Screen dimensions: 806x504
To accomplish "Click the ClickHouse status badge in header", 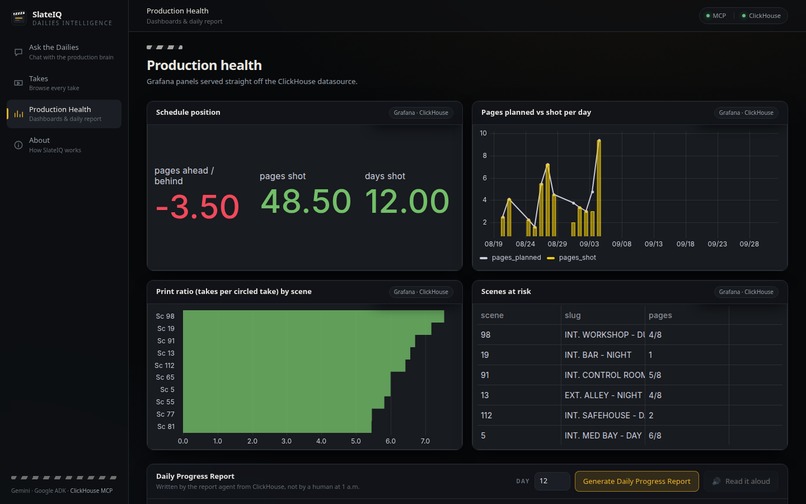I will coord(761,16).
